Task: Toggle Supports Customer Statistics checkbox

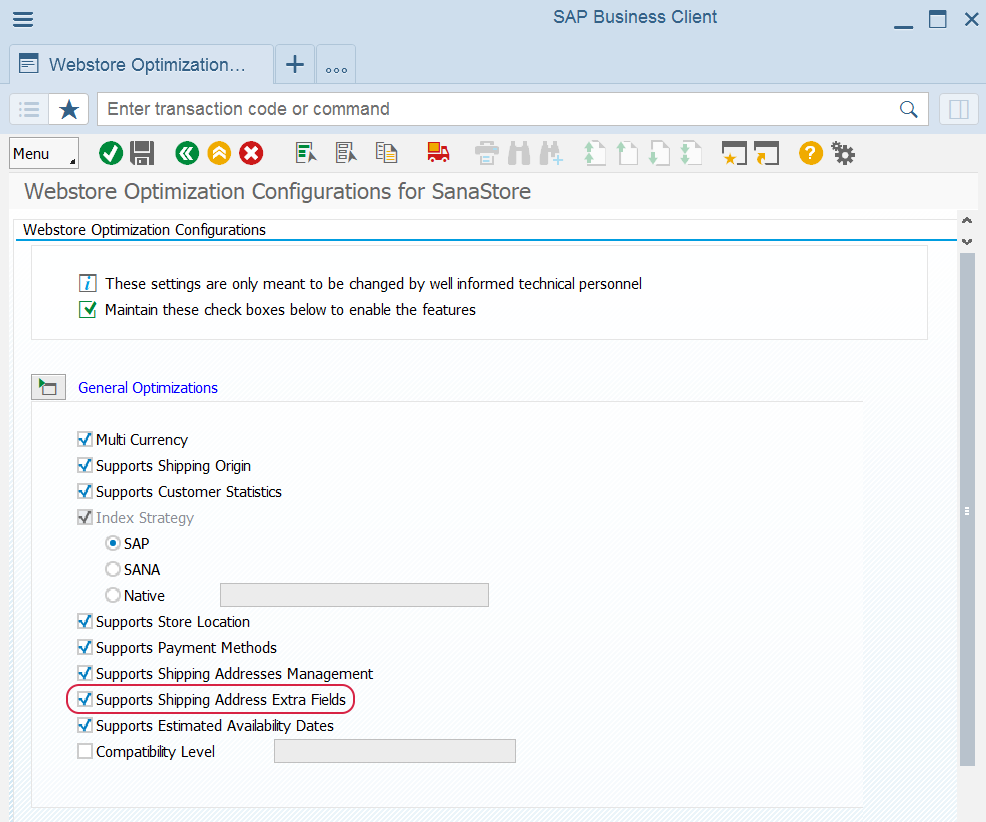Action: pos(84,491)
